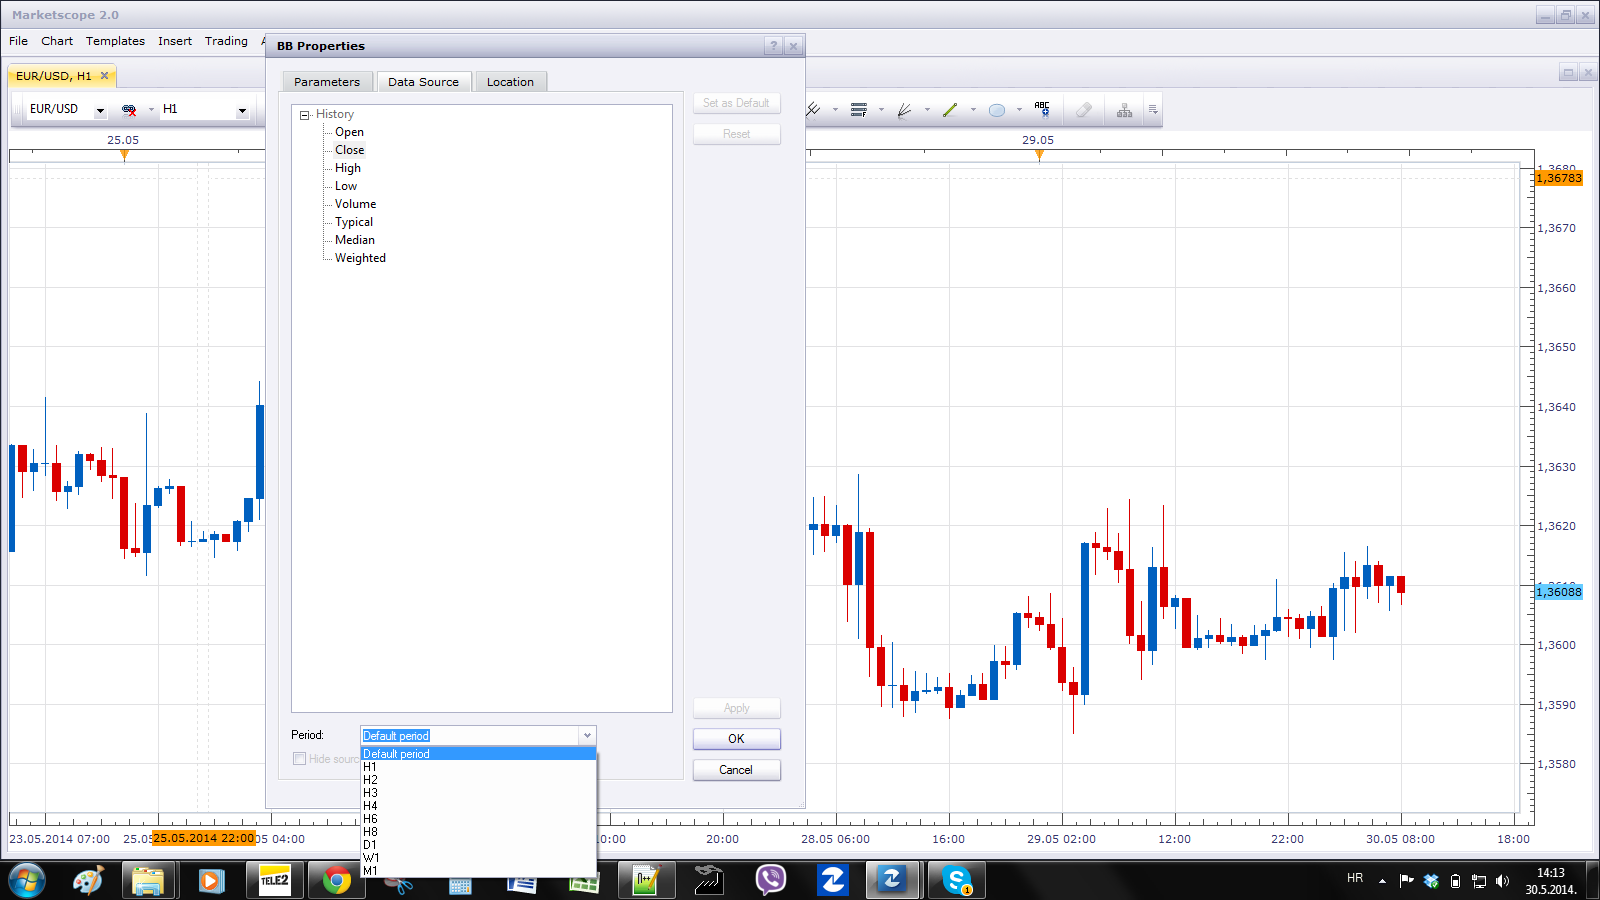This screenshot has width=1600, height=900.
Task: Open the Insert menu
Action: [x=175, y=41]
